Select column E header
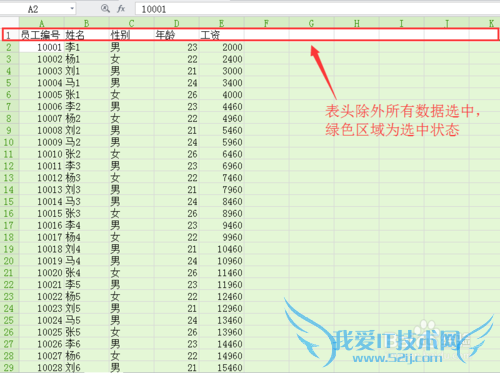This screenshot has height=373, width=500. tap(221, 23)
